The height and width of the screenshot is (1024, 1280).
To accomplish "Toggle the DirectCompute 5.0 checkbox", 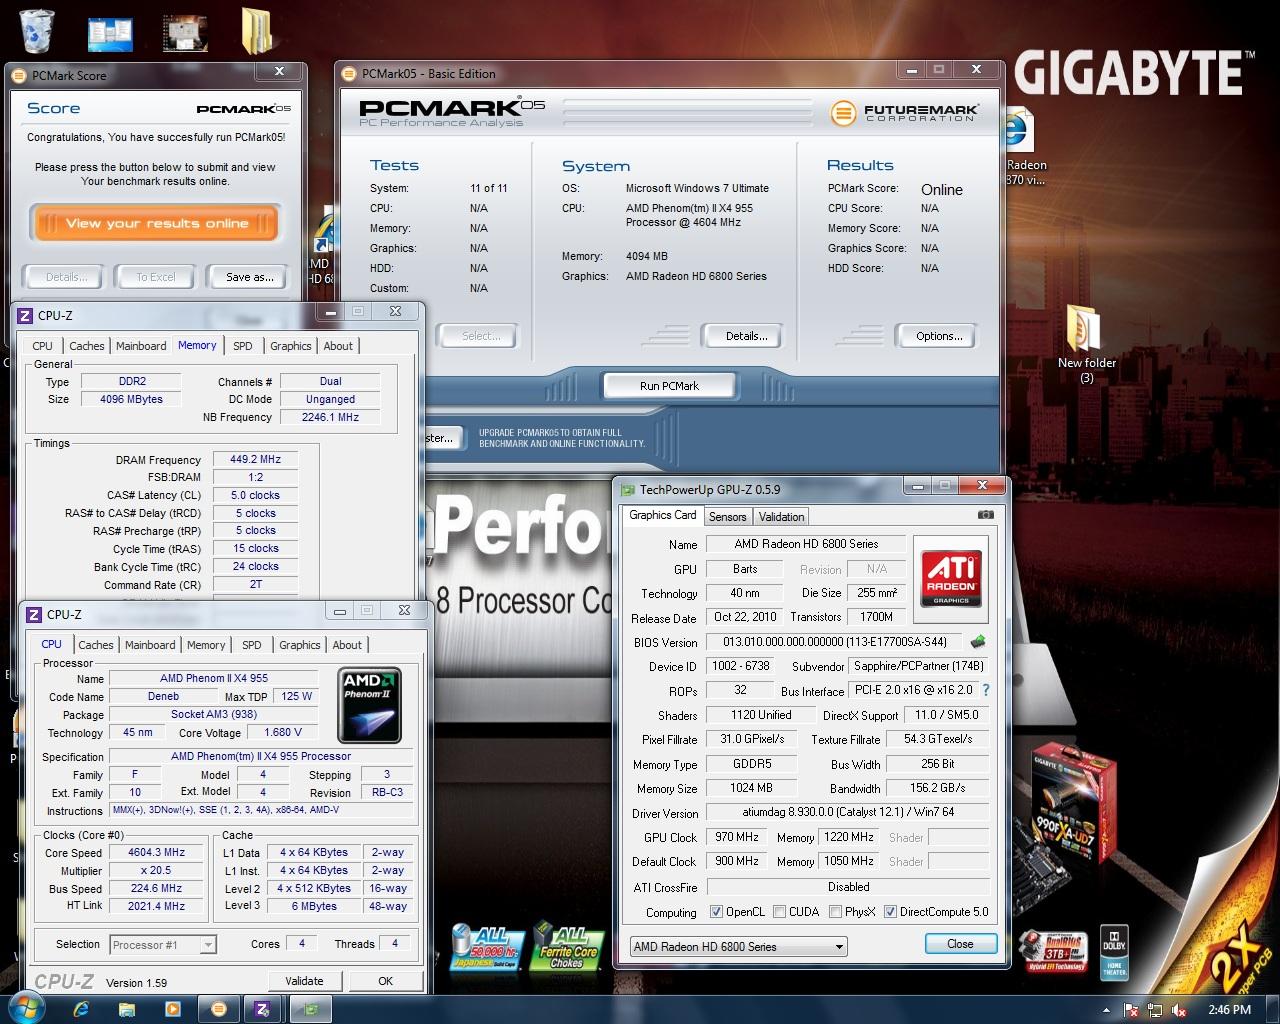I will [x=890, y=912].
